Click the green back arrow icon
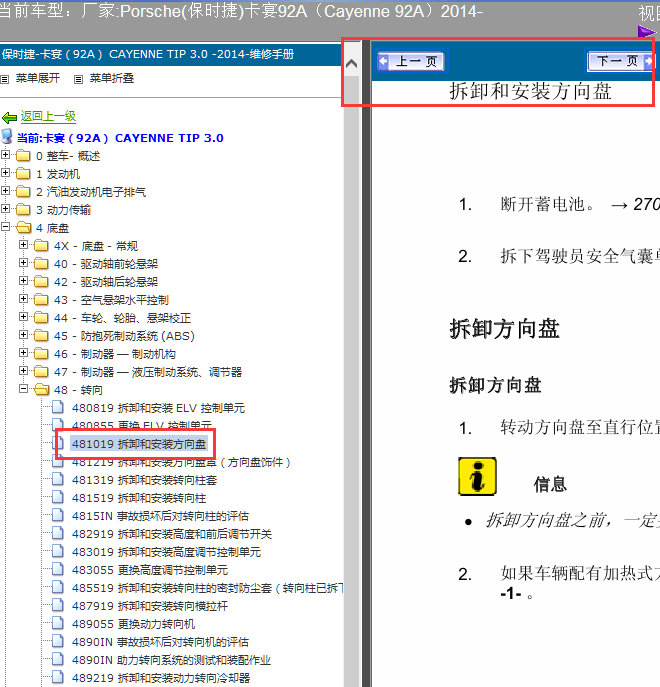 [x=9, y=117]
